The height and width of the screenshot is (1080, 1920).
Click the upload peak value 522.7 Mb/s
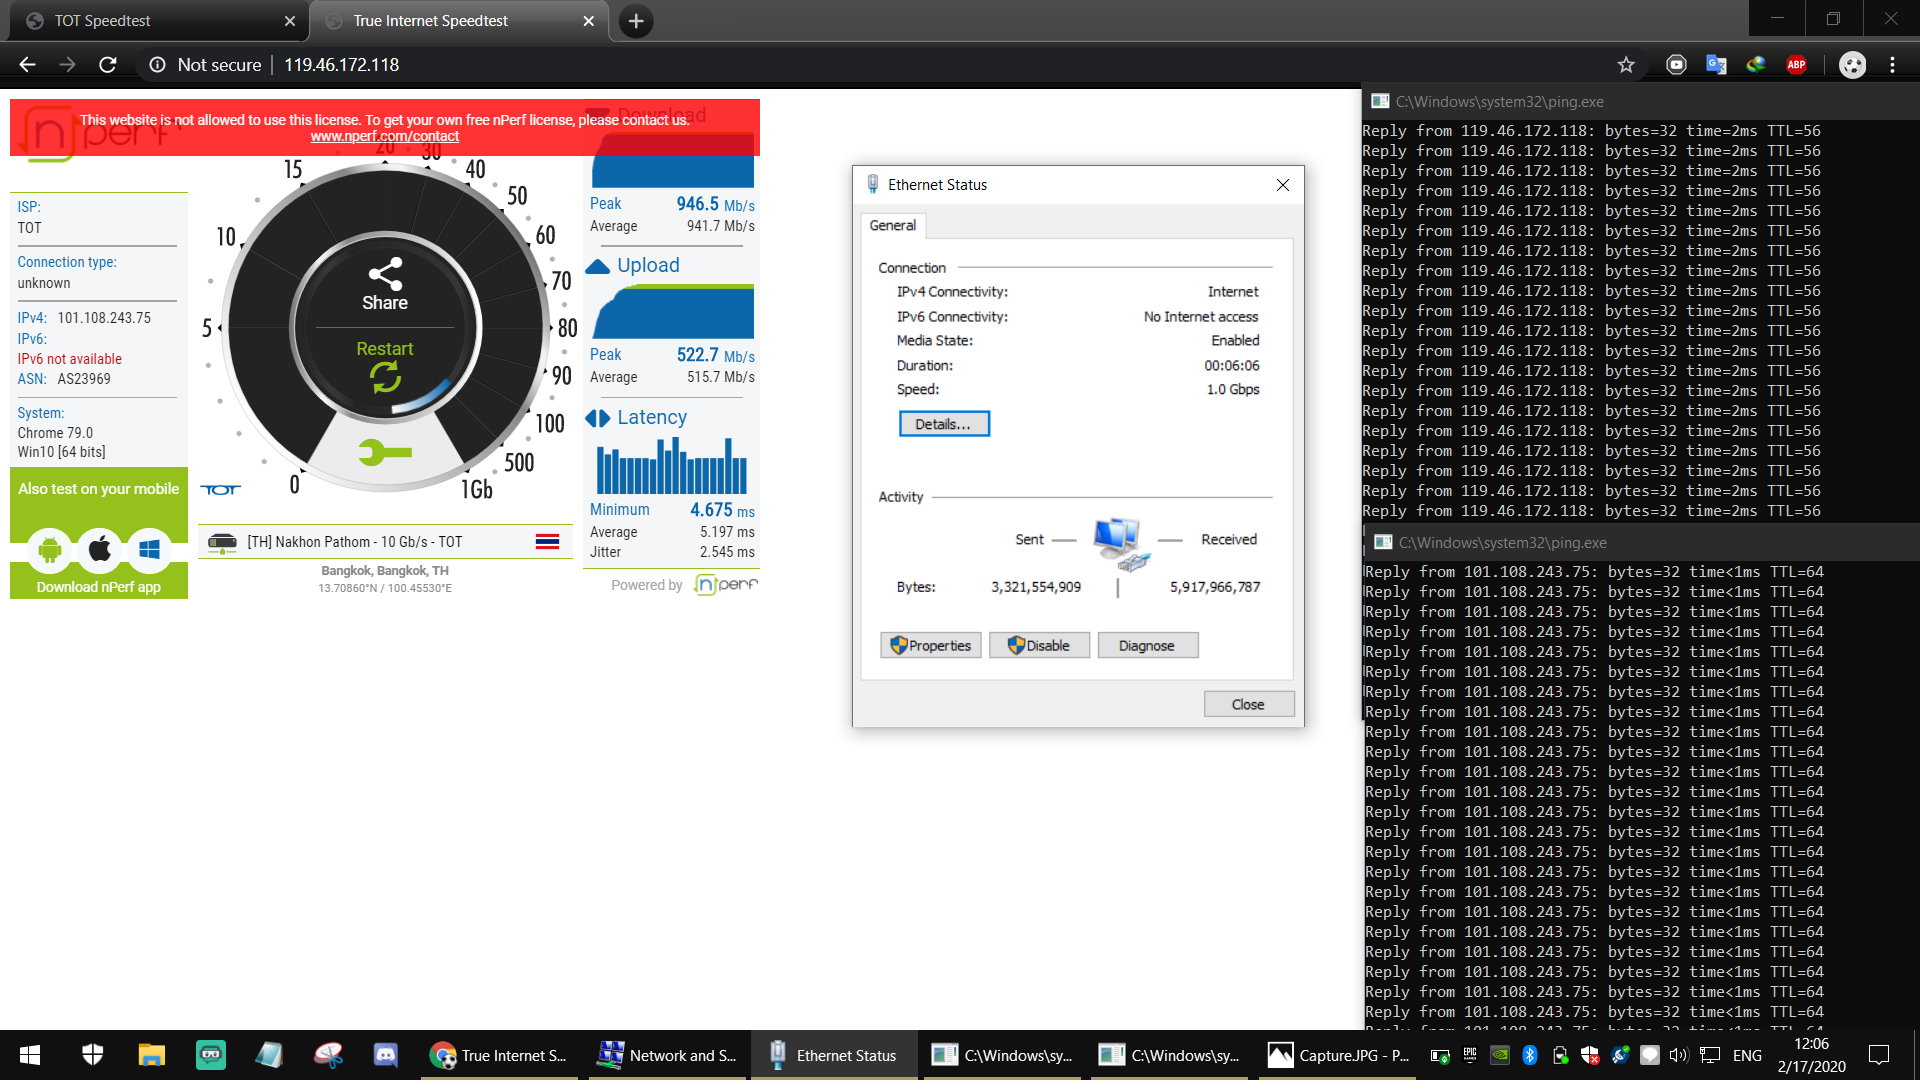pyautogui.click(x=715, y=355)
